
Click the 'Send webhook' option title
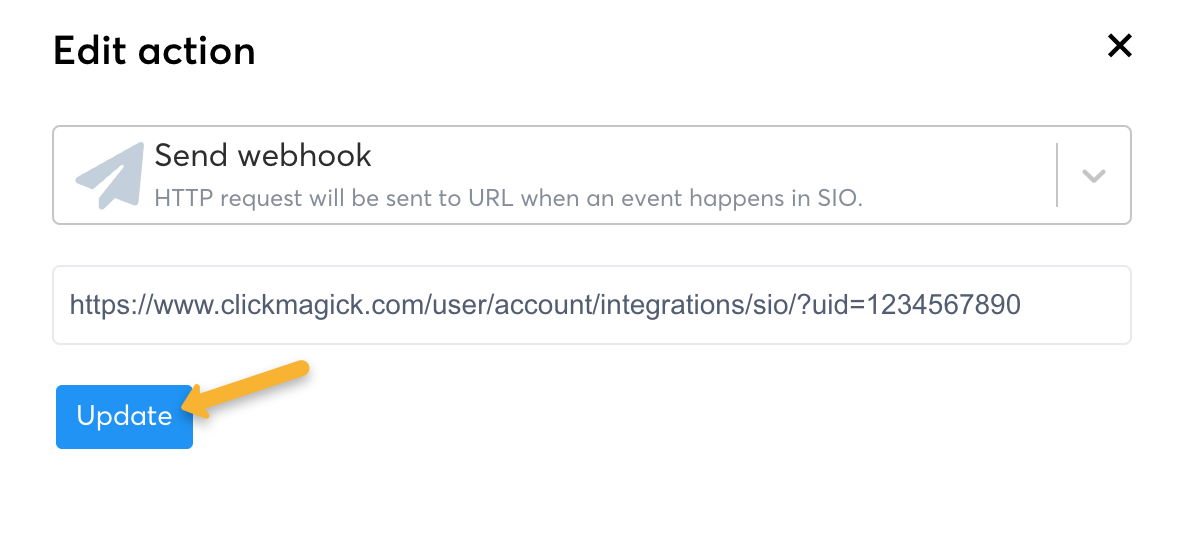pos(263,156)
